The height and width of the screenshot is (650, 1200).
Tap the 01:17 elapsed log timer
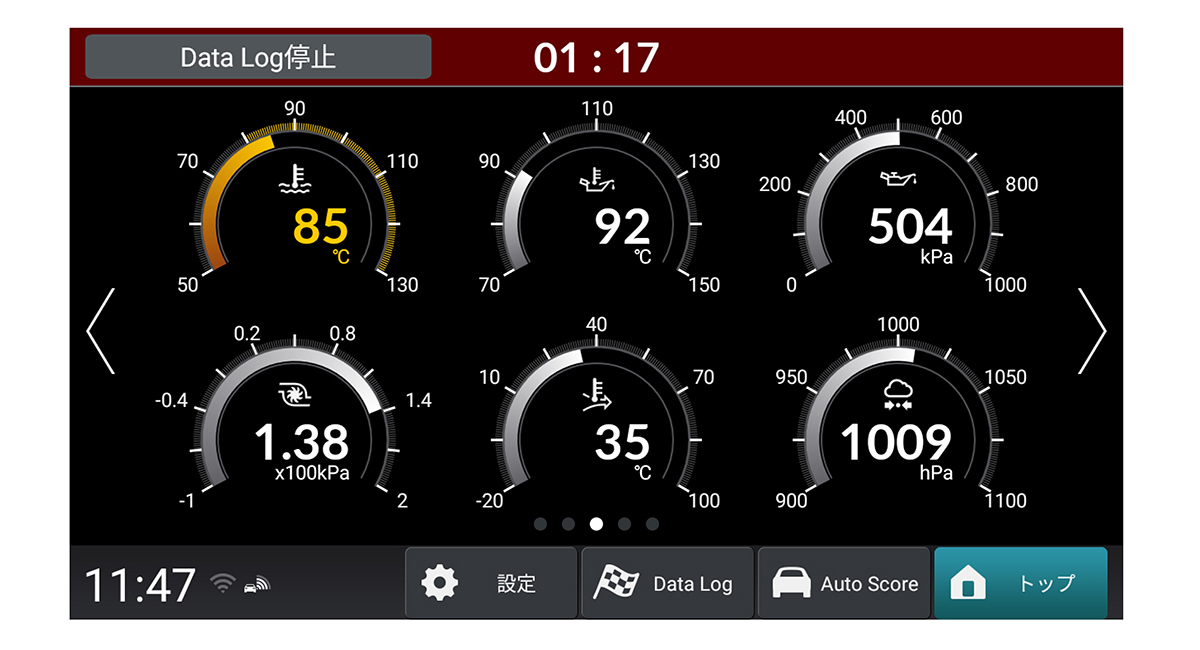point(596,58)
